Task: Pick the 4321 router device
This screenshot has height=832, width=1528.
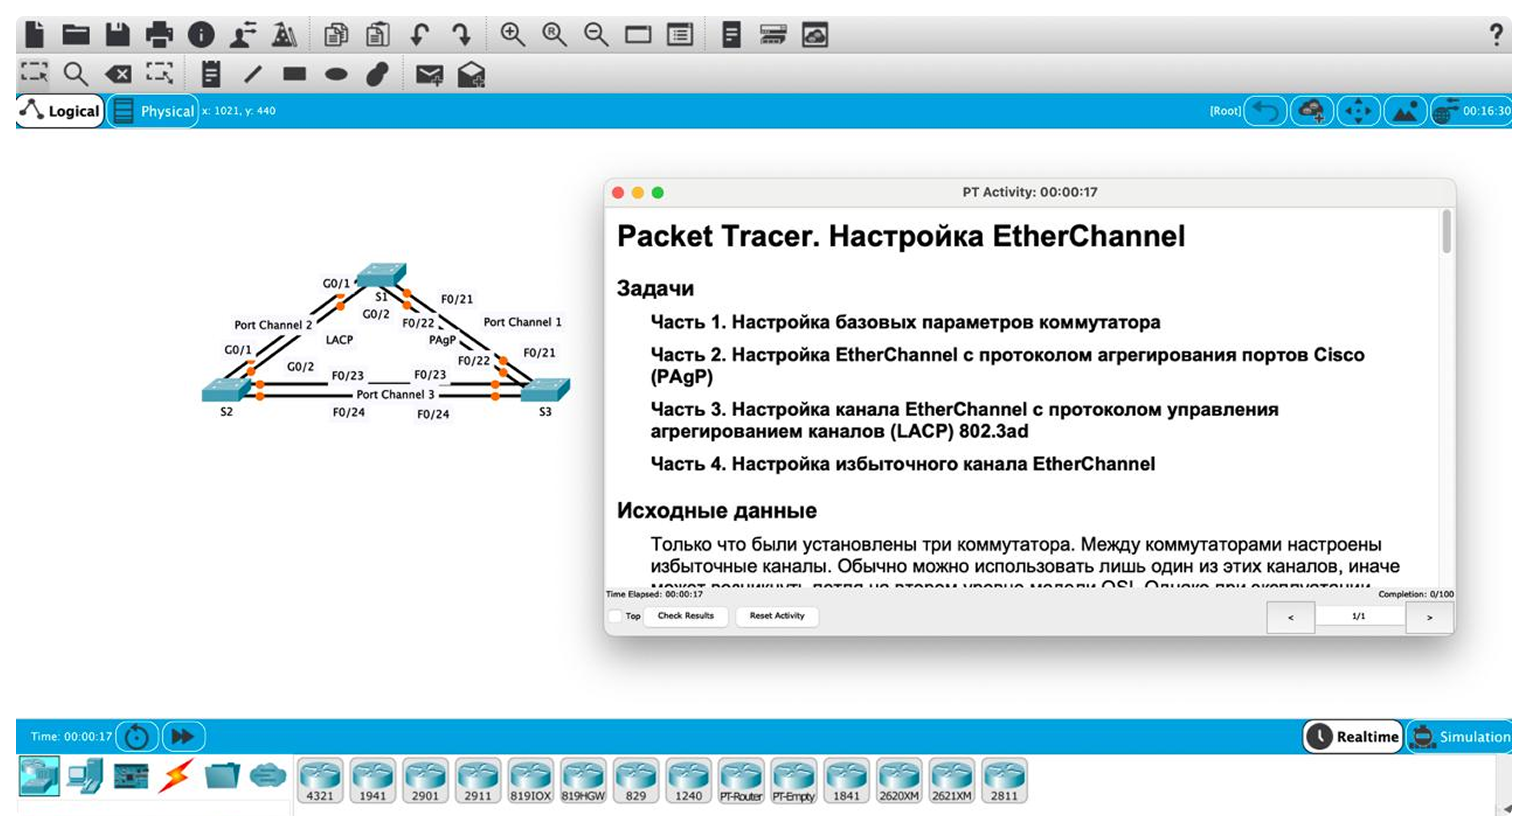Action: pos(320,781)
